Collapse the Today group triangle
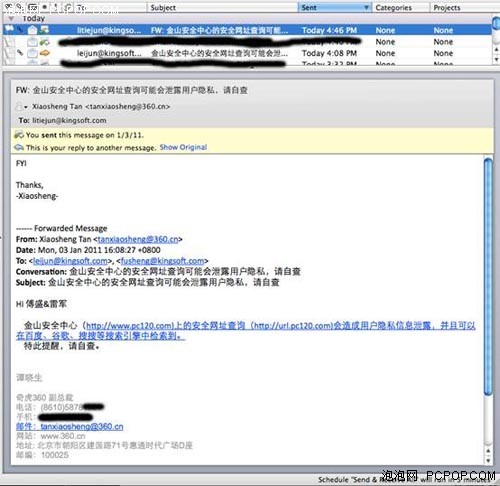This screenshot has width=500, height=486. click(11, 19)
